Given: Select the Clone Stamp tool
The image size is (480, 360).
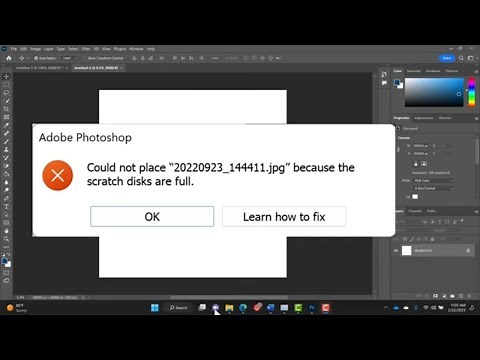Looking at the screenshot, I should click(6, 150).
